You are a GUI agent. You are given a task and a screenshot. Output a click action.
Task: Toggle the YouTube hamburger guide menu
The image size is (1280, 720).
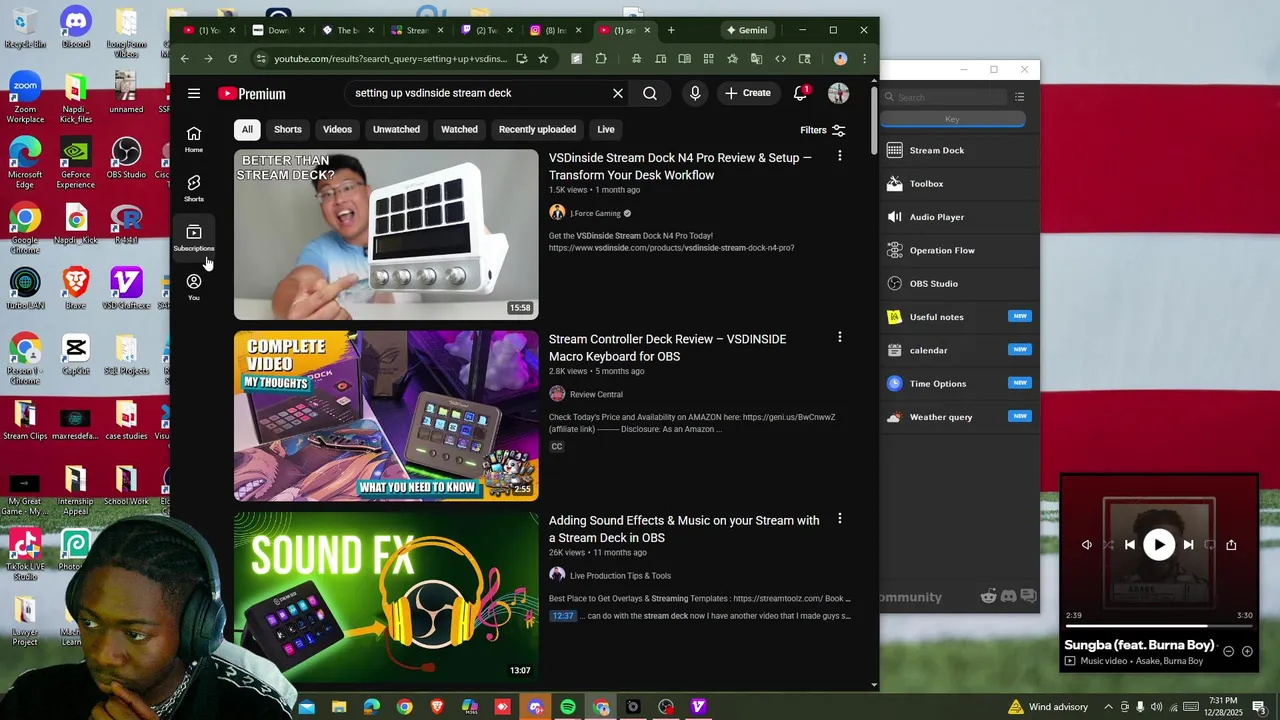pos(194,93)
